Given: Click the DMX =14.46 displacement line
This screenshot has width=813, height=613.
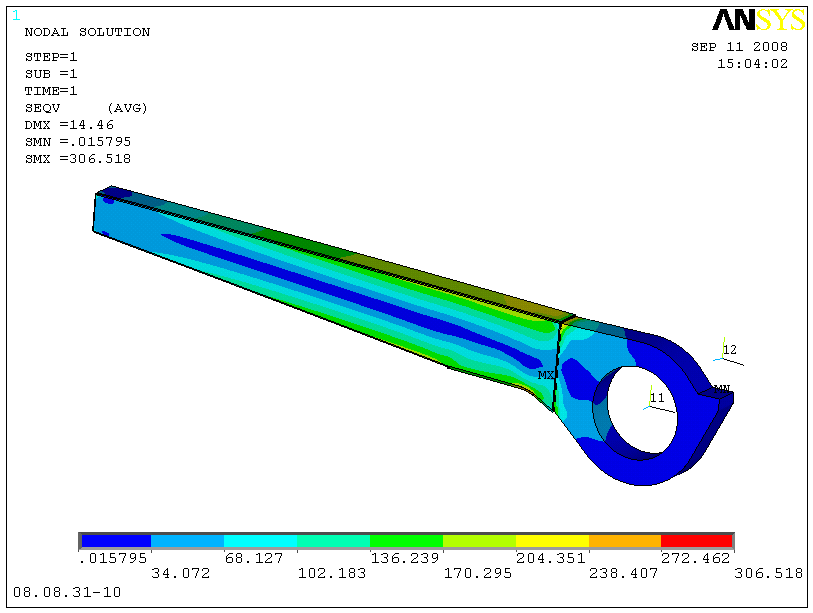Looking at the screenshot, I should point(69,125).
